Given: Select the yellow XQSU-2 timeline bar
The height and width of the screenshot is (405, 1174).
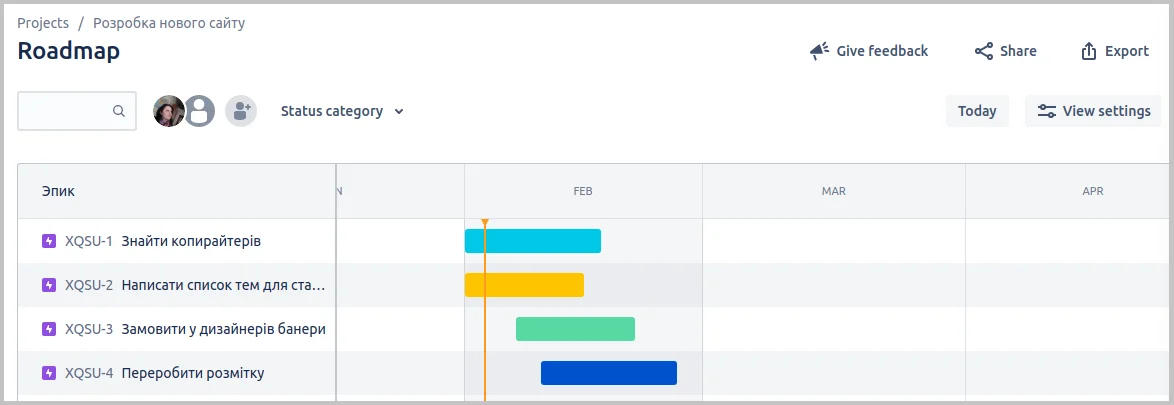Looking at the screenshot, I should point(524,285).
